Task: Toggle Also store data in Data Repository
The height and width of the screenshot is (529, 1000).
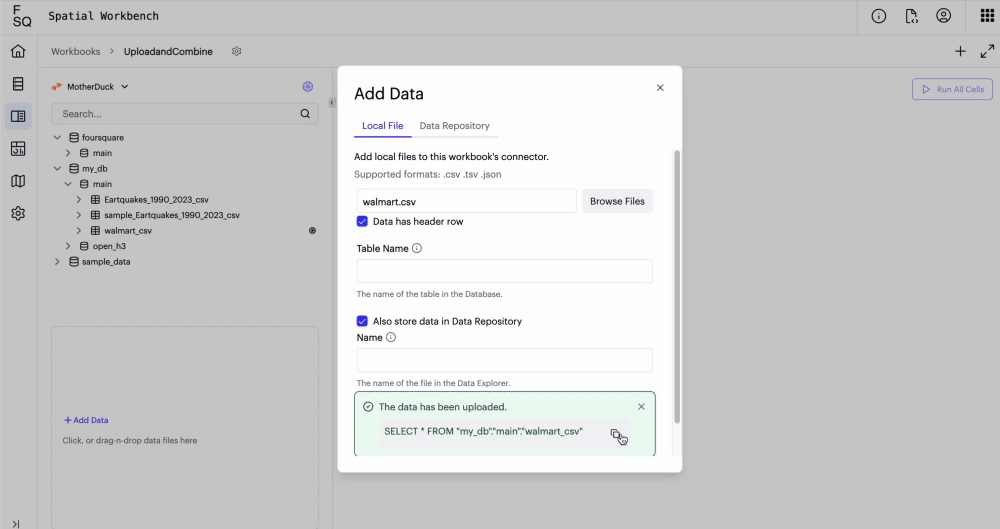Action: pos(362,321)
